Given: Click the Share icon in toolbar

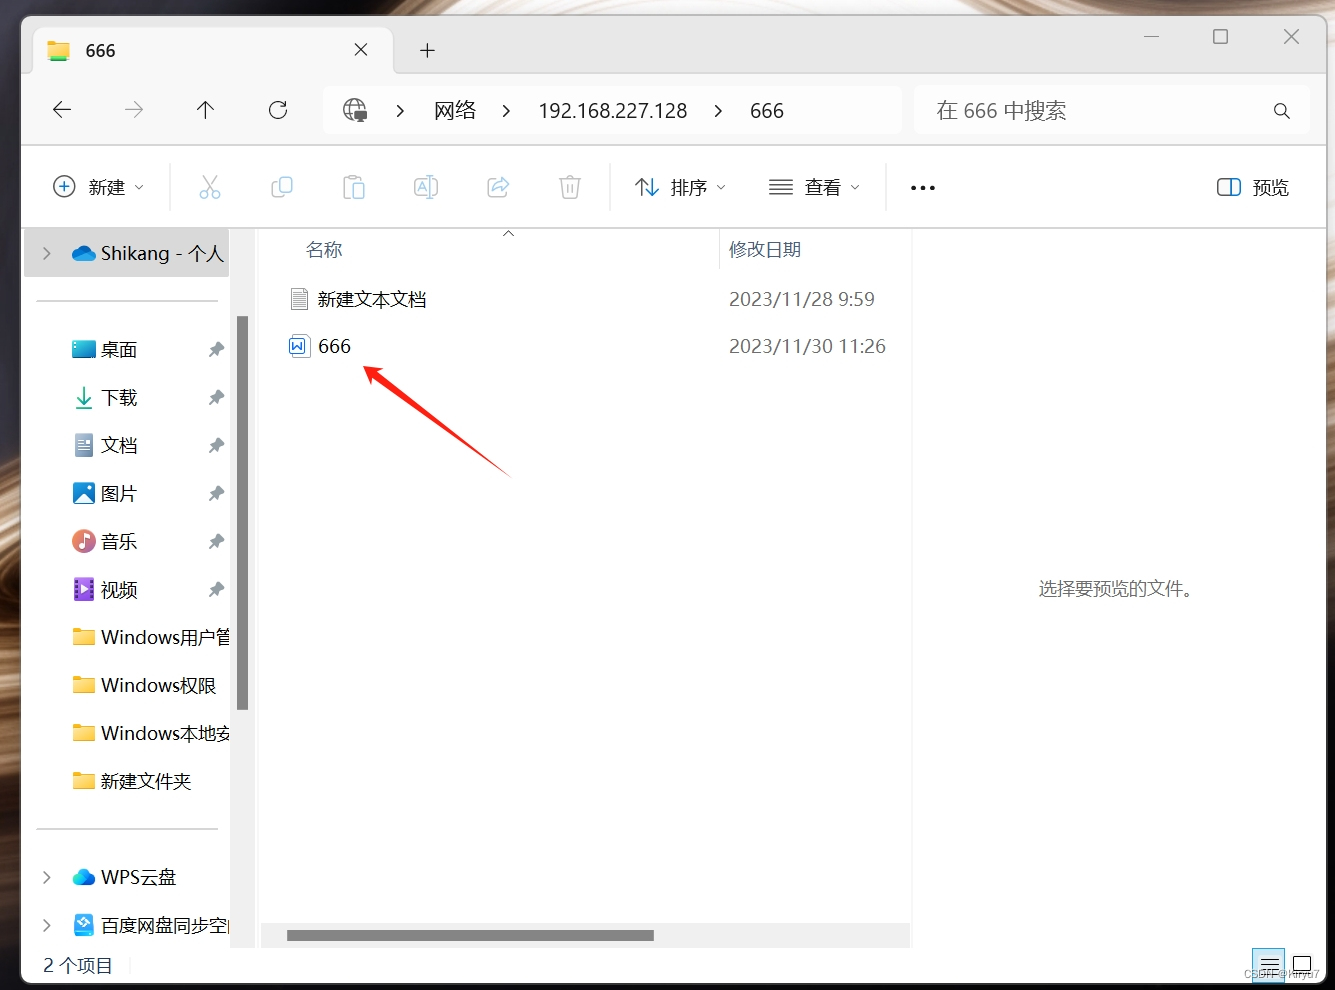Looking at the screenshot, I should coord(498,187).
